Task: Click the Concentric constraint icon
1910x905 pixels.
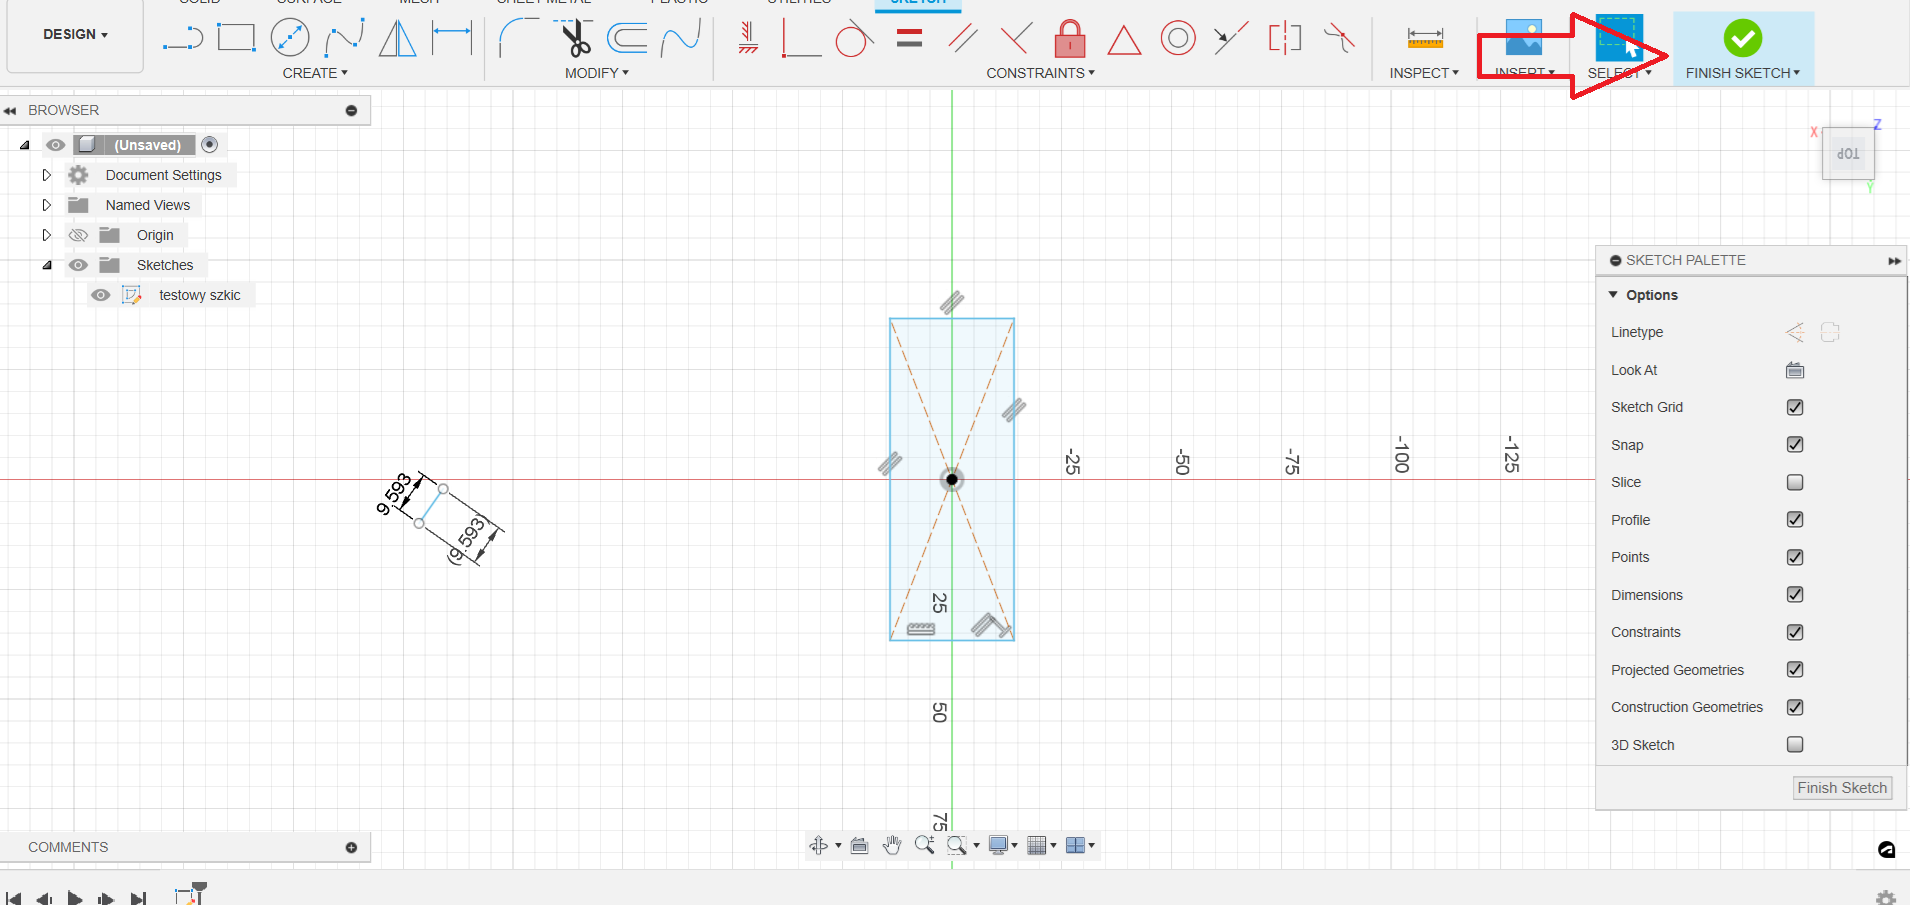Action: [x=1178, y=39]
